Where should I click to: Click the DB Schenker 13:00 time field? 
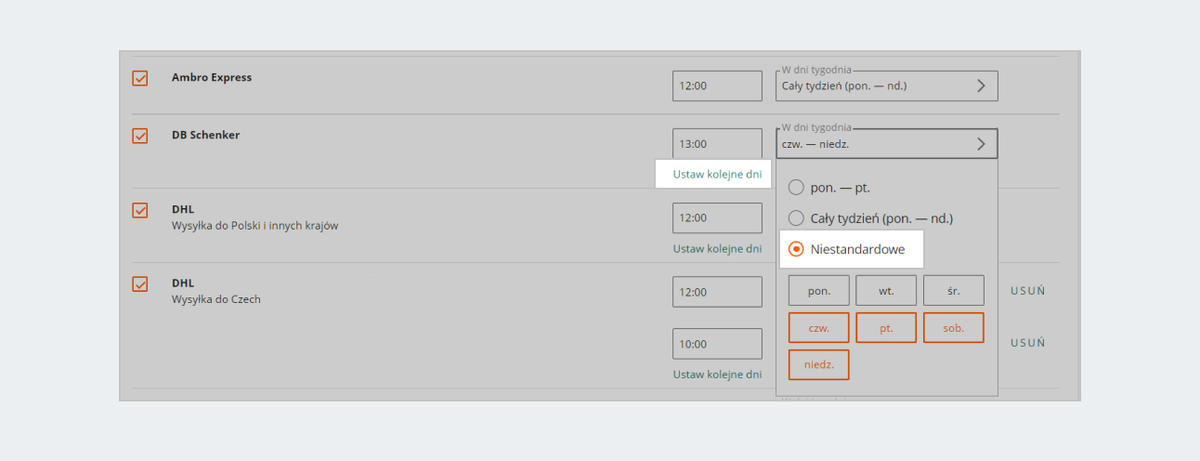coord(717,144)
